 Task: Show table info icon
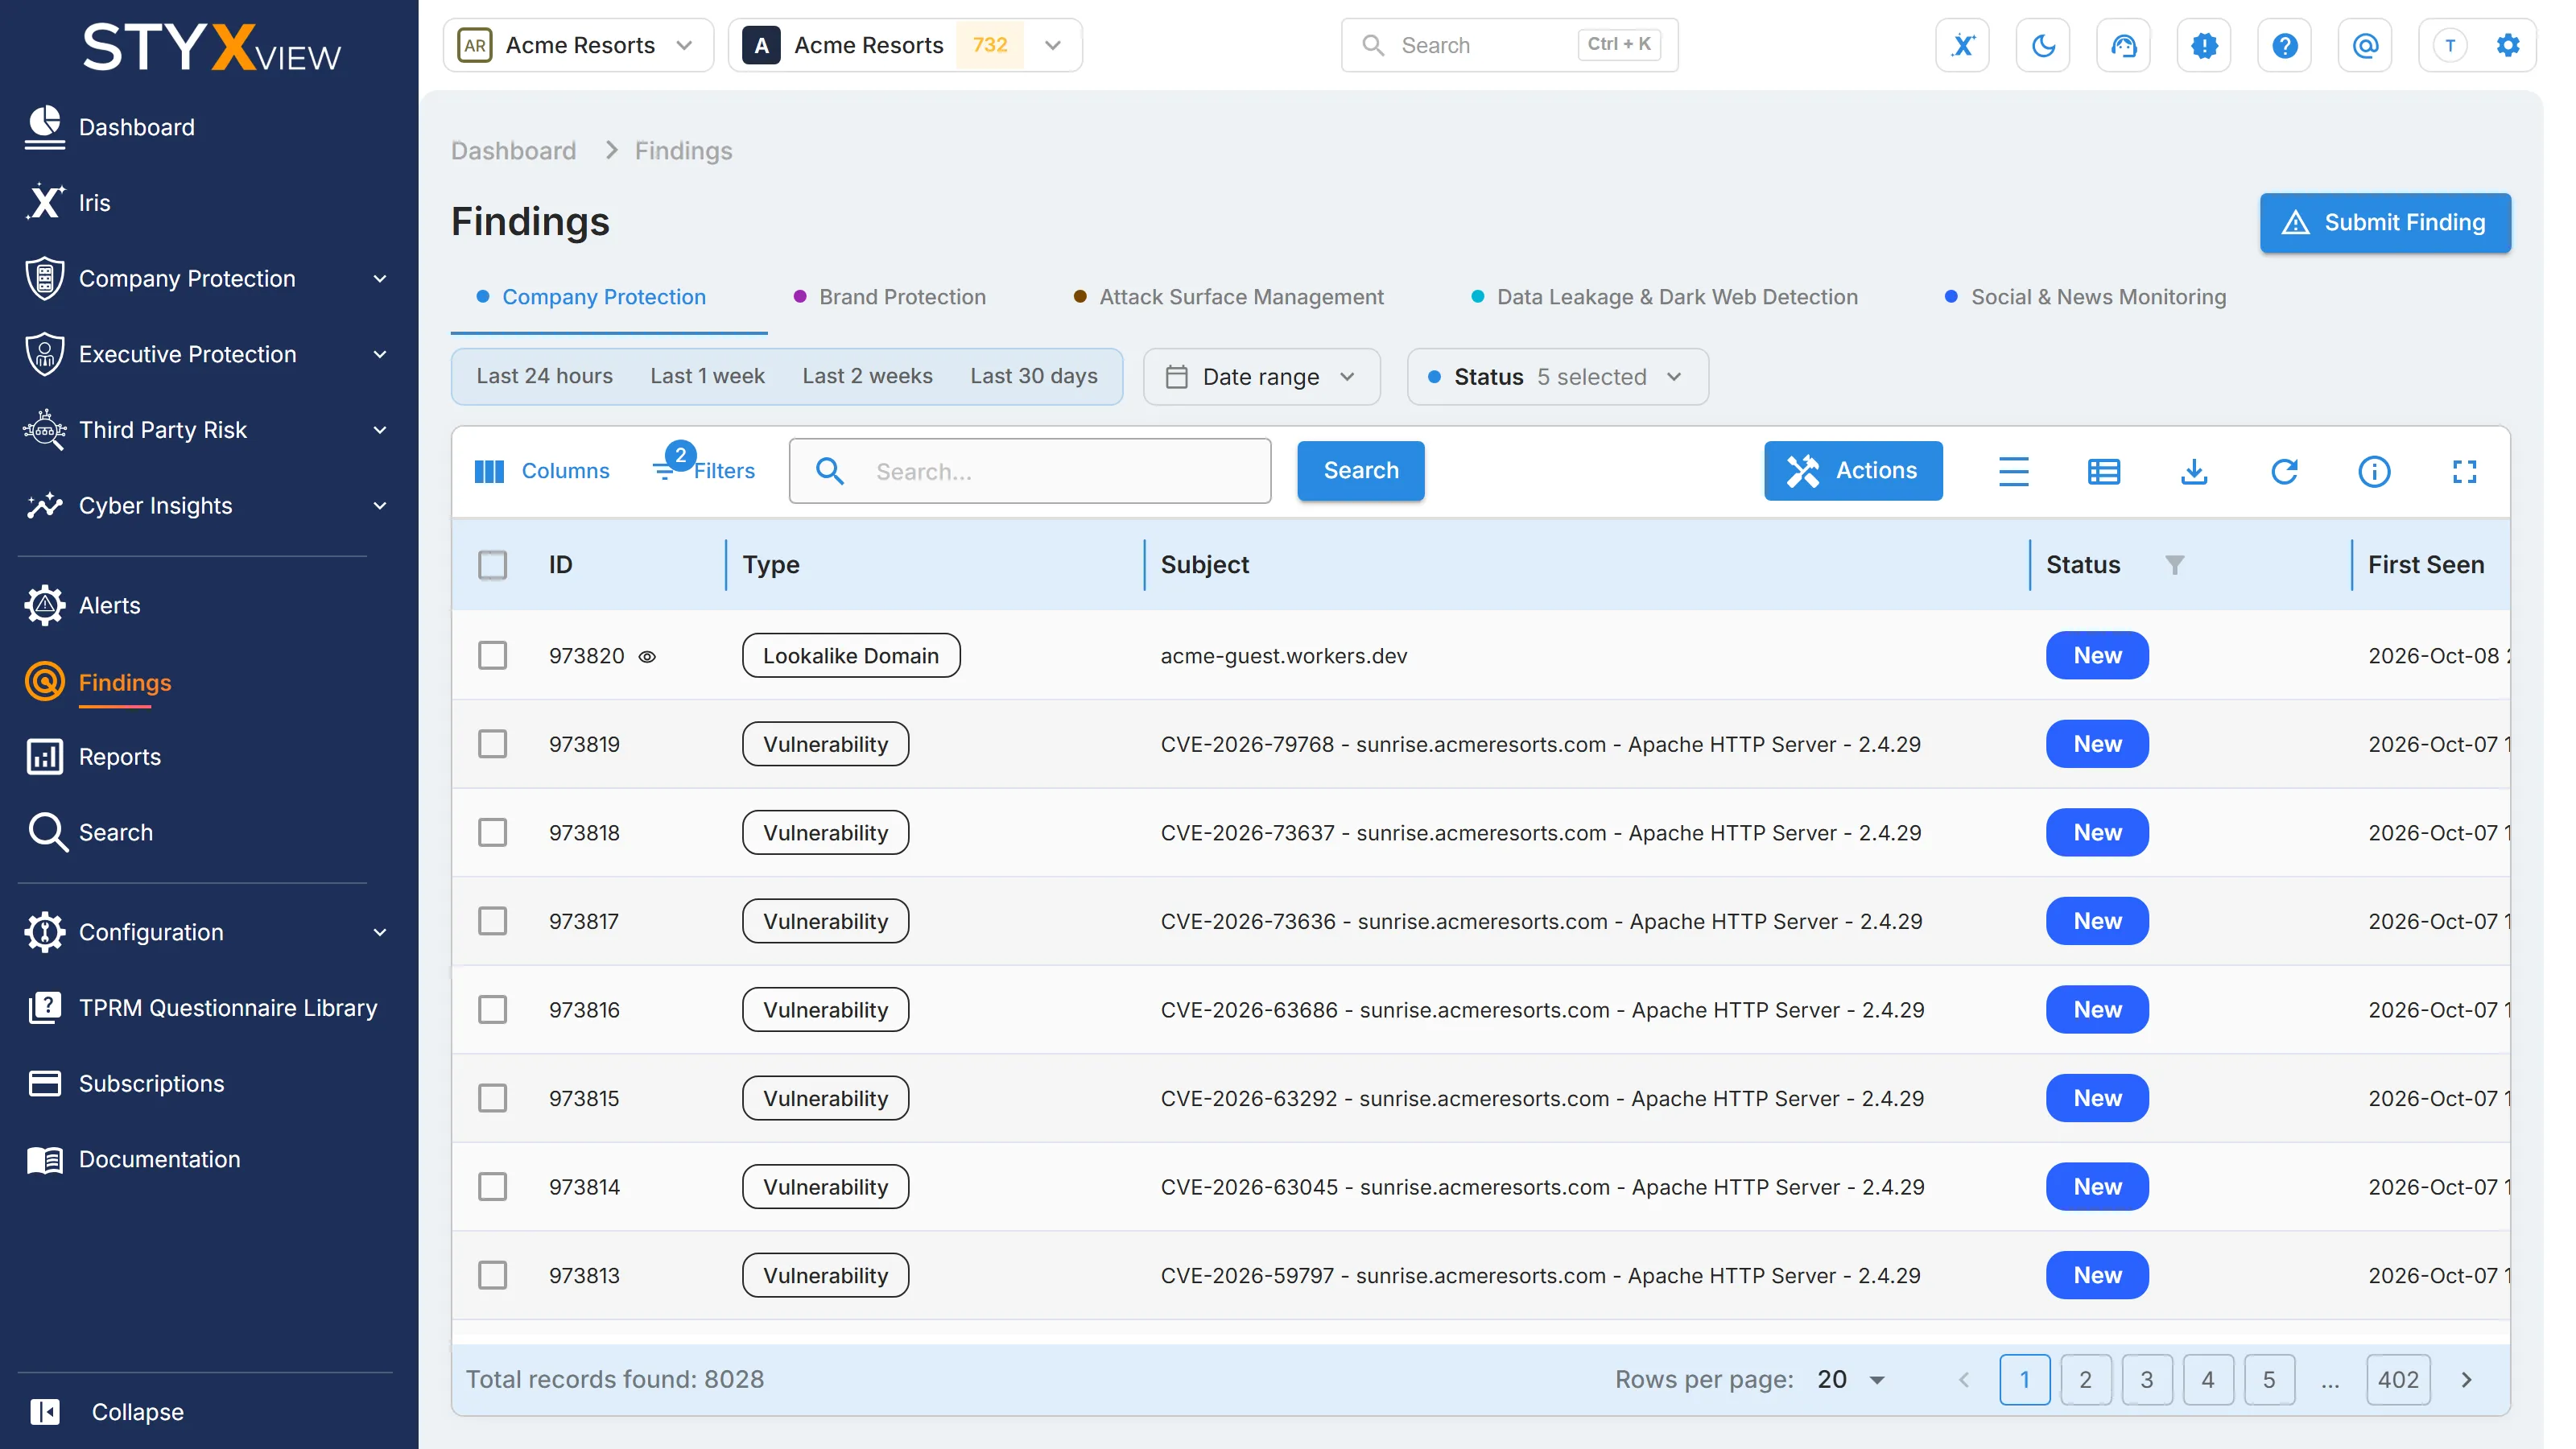2374,471
